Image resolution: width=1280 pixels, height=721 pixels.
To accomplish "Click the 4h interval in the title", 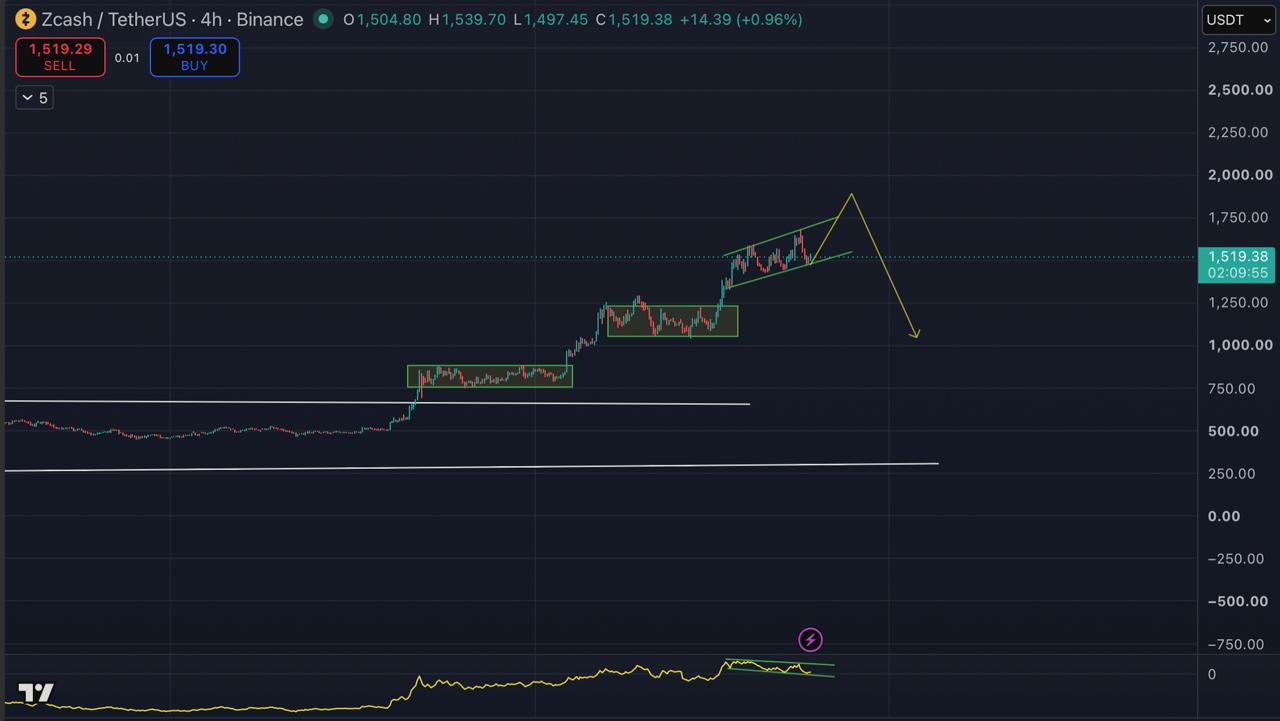I will pyautogui.click(x=211, y=19).
